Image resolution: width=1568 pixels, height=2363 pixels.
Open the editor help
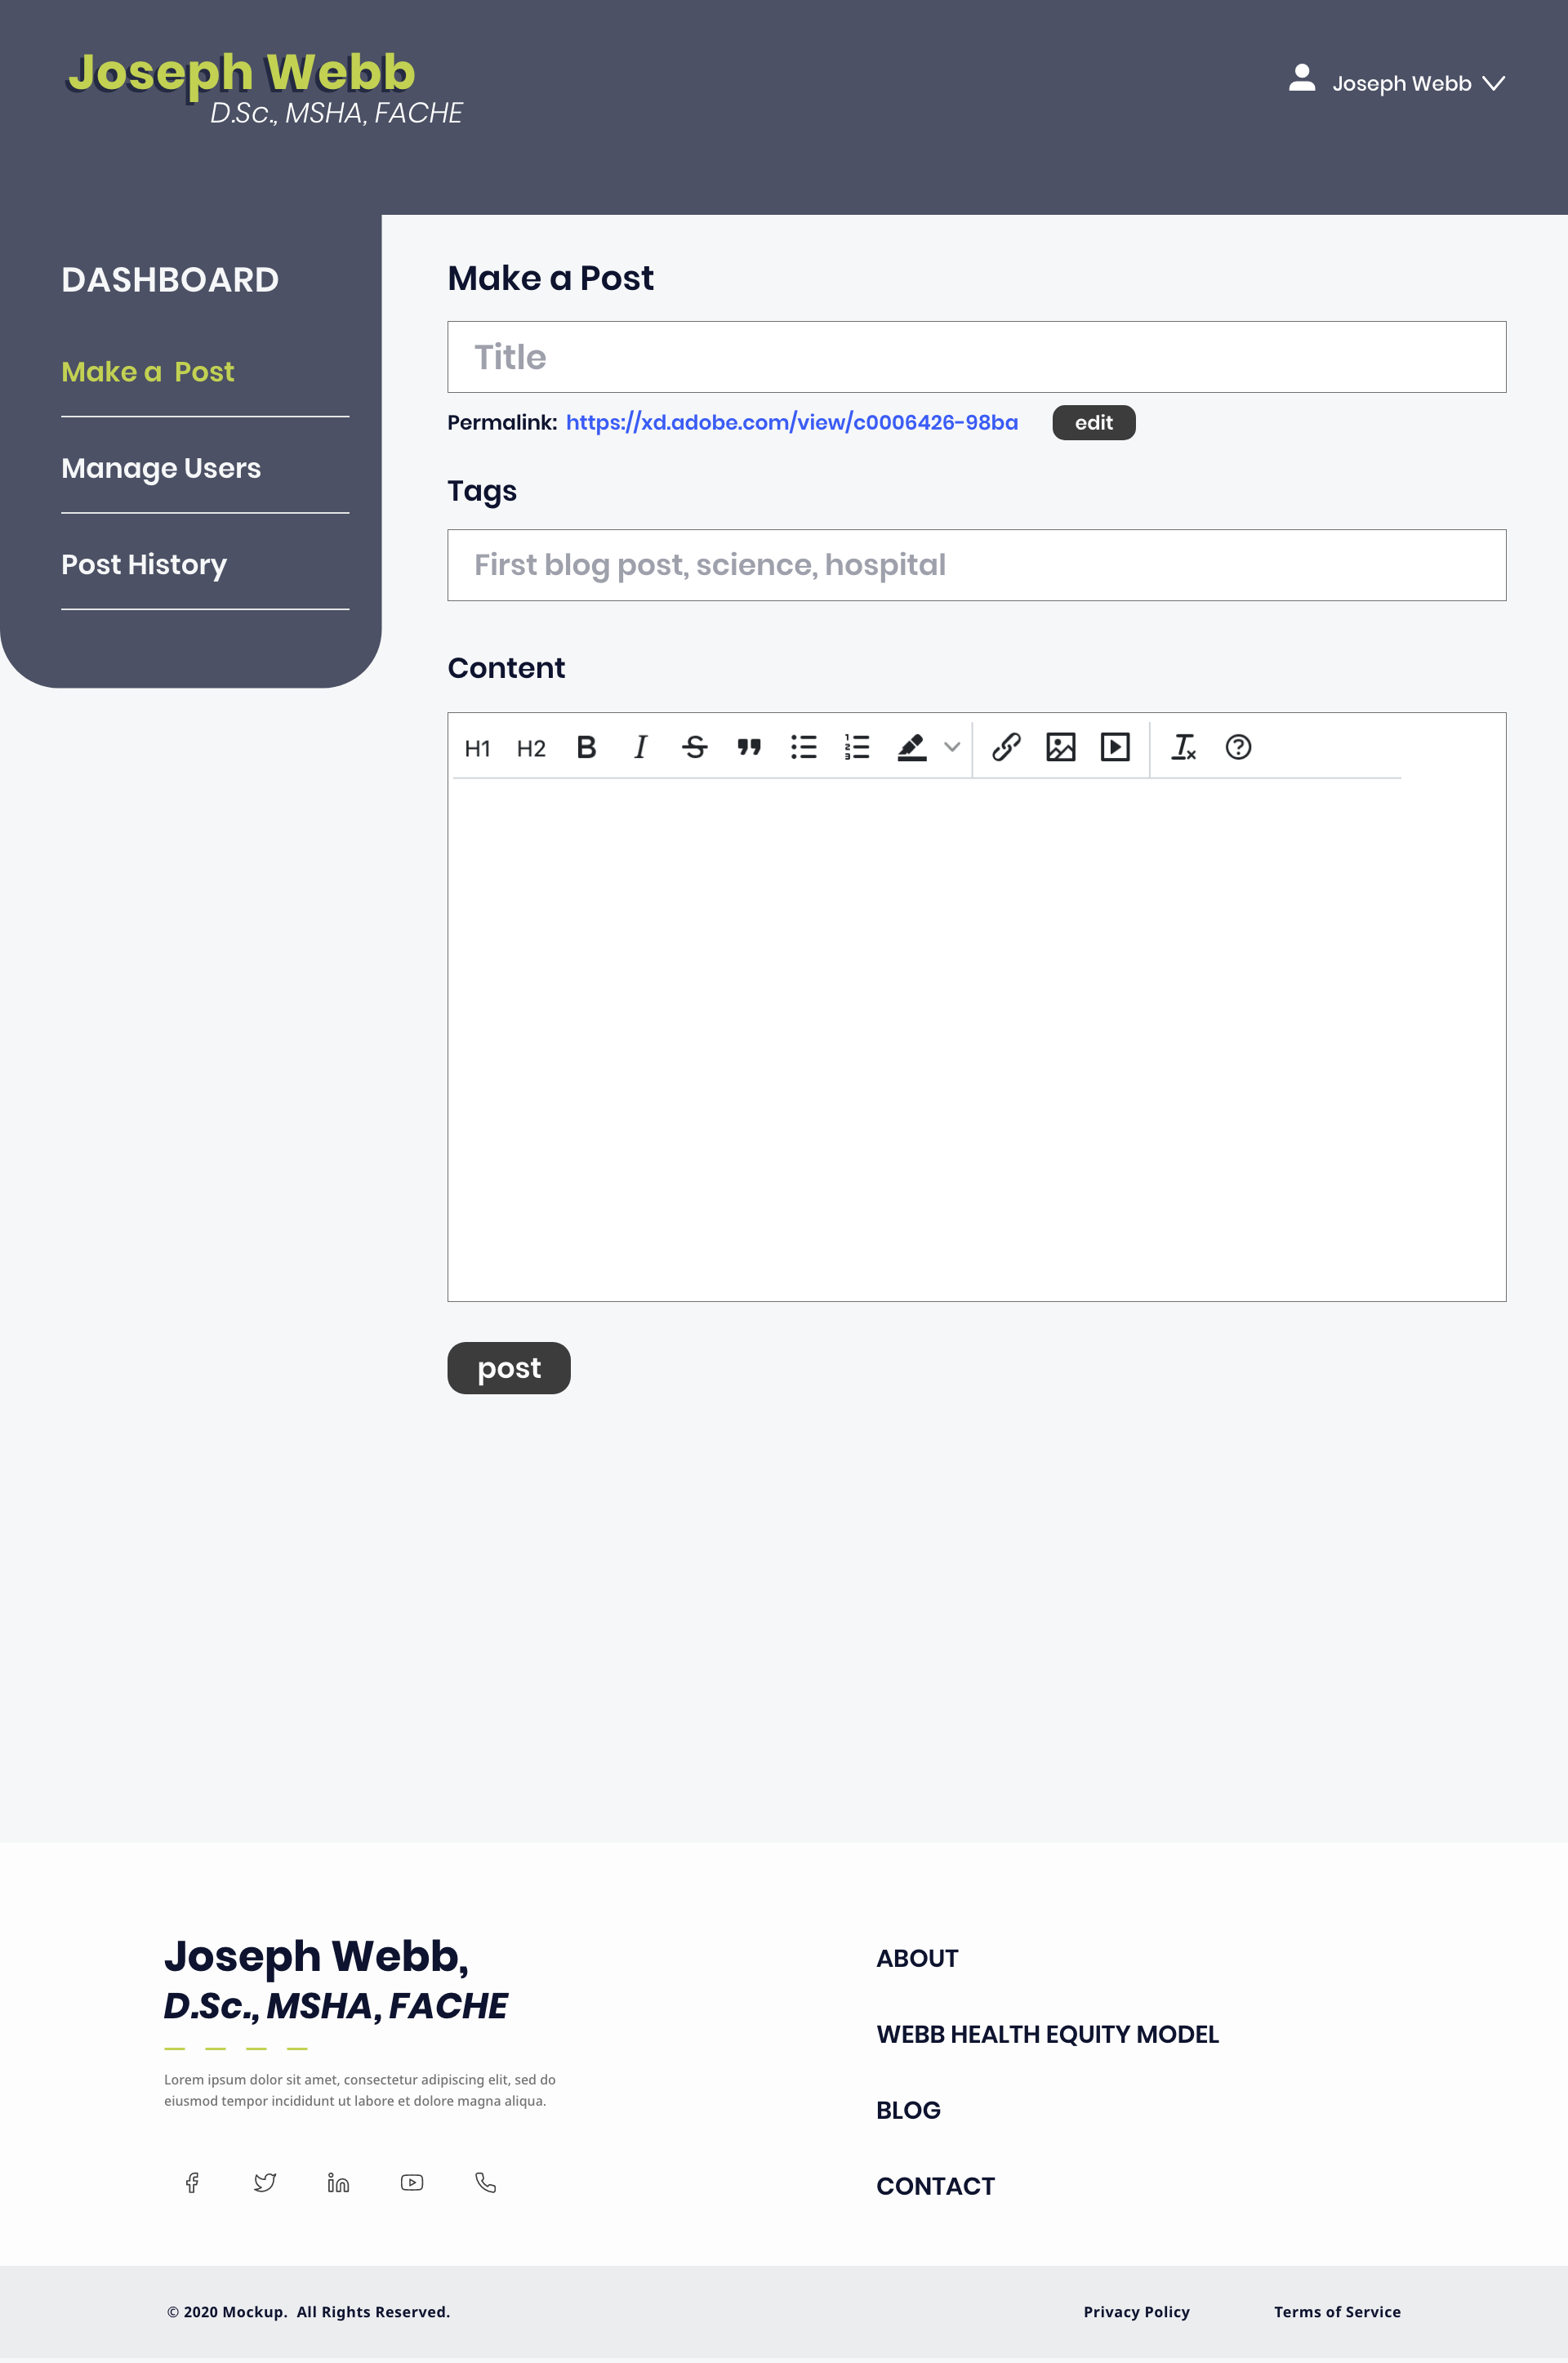click(1238, 747)
